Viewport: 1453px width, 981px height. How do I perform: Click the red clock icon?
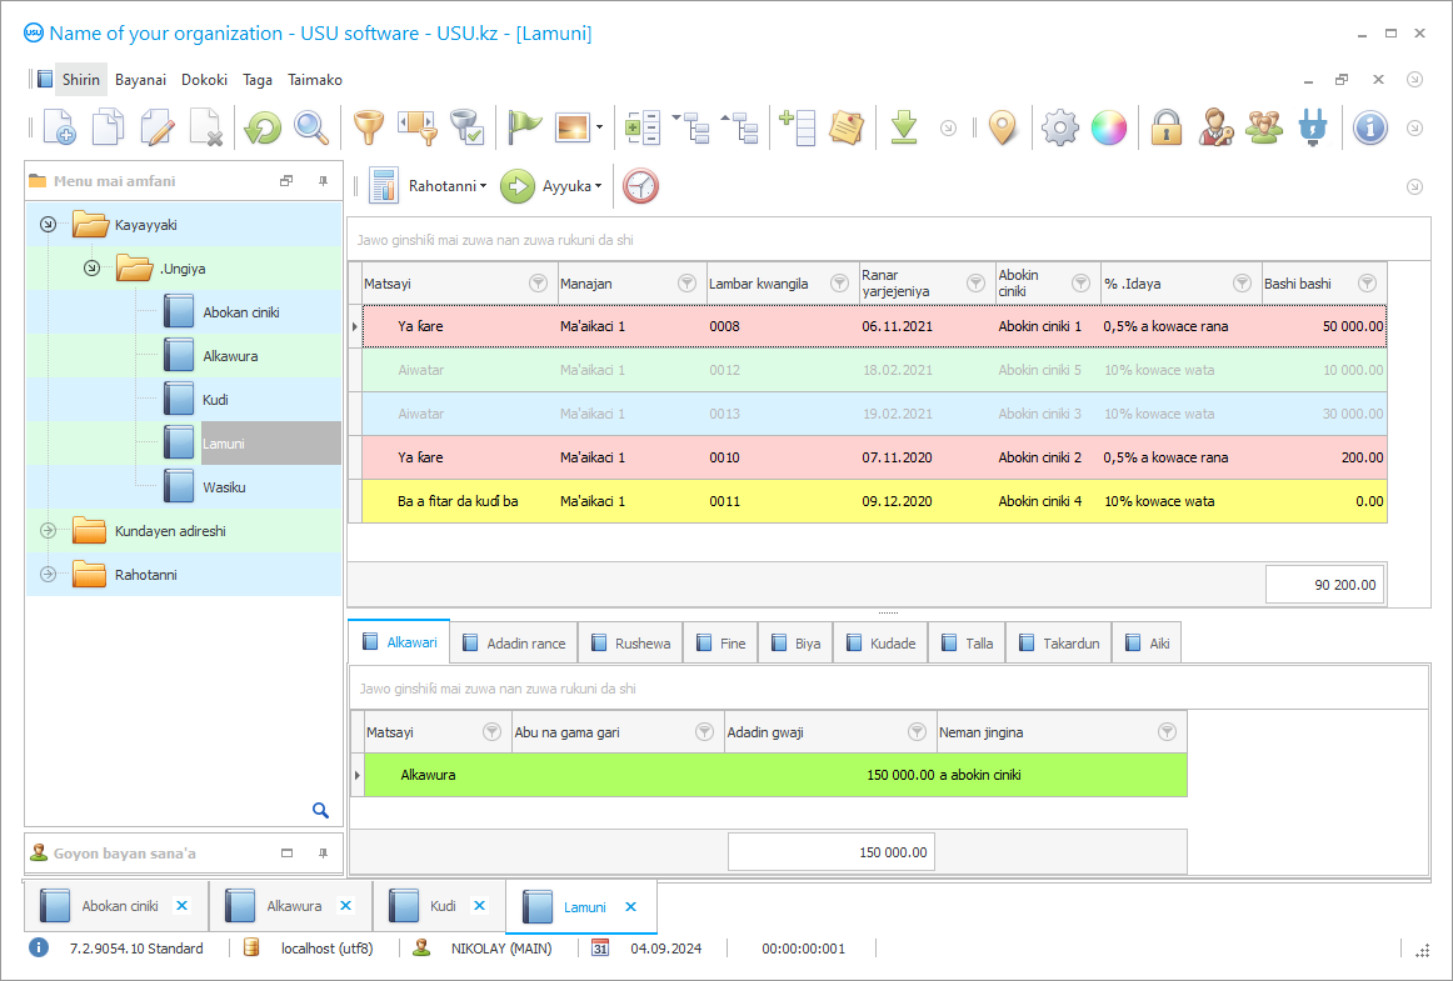point(641,186)
